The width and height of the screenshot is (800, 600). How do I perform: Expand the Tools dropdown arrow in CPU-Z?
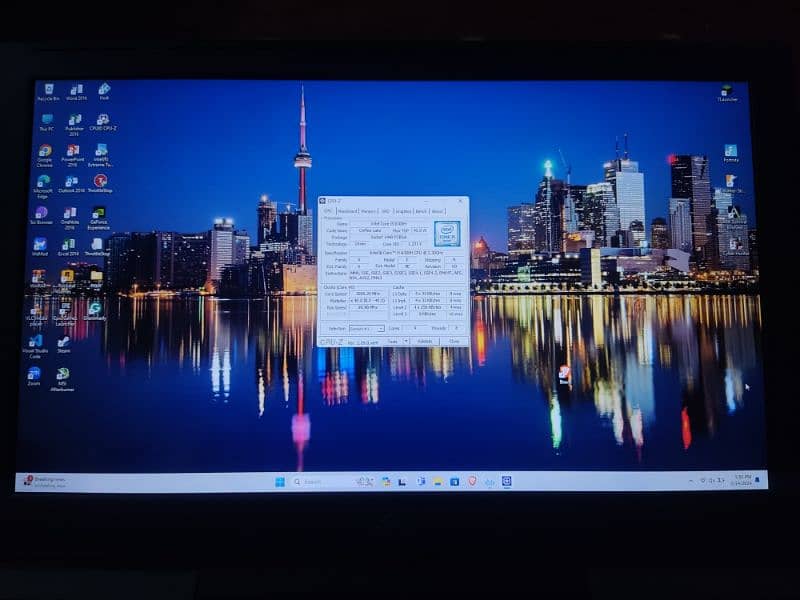405,341
